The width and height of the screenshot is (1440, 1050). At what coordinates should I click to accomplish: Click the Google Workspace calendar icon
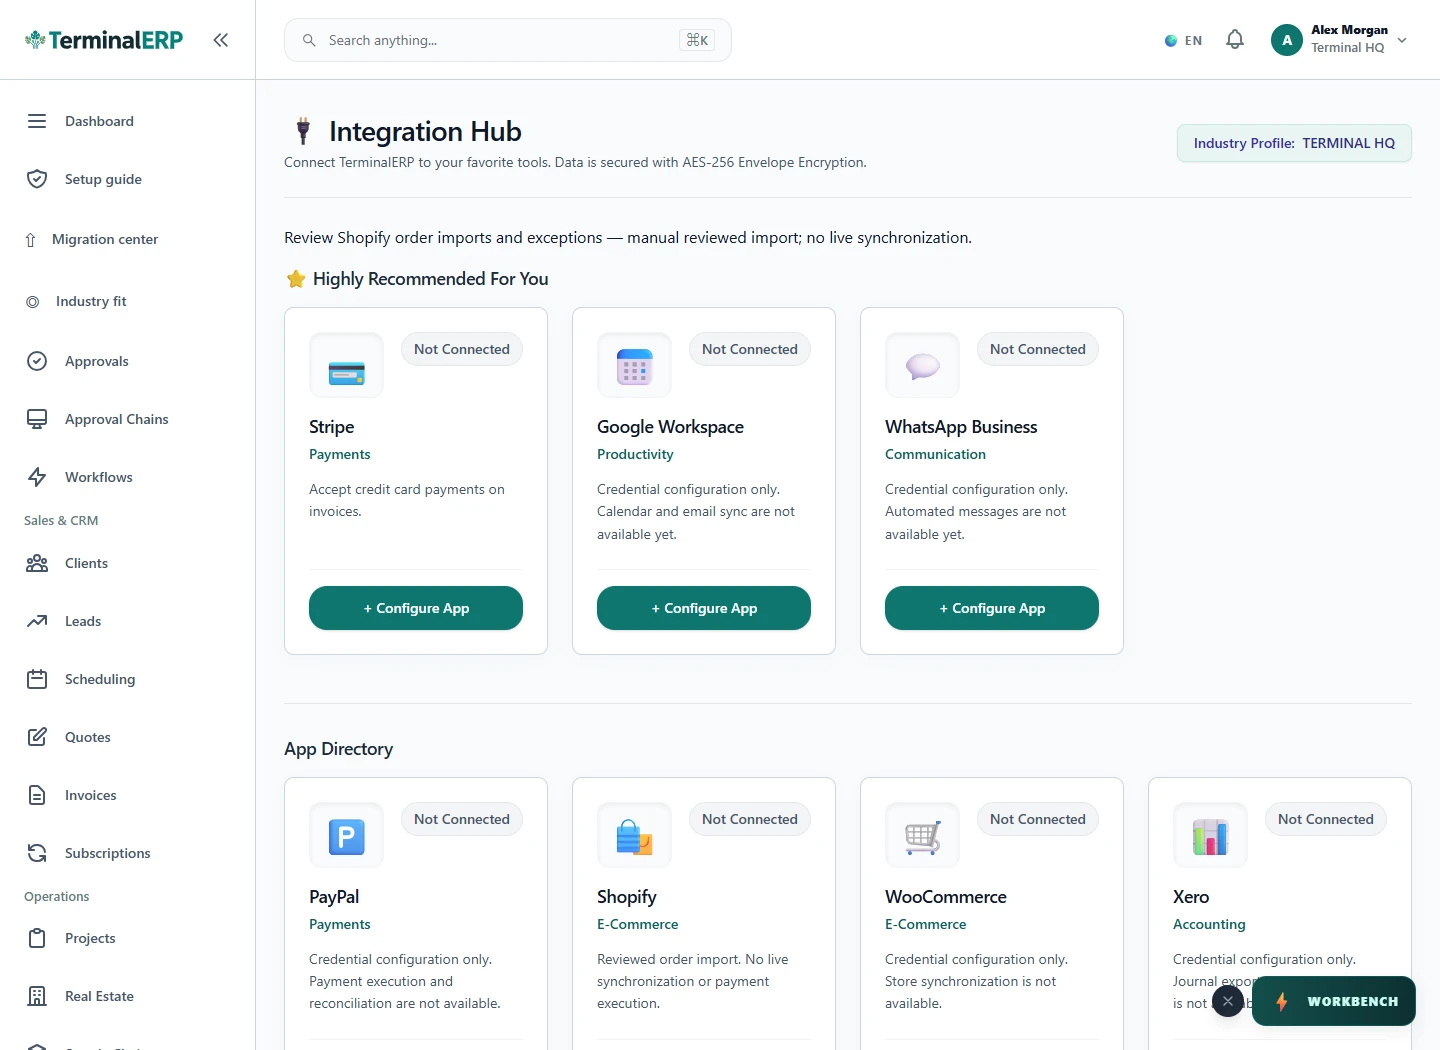click(x=634, y=366)
